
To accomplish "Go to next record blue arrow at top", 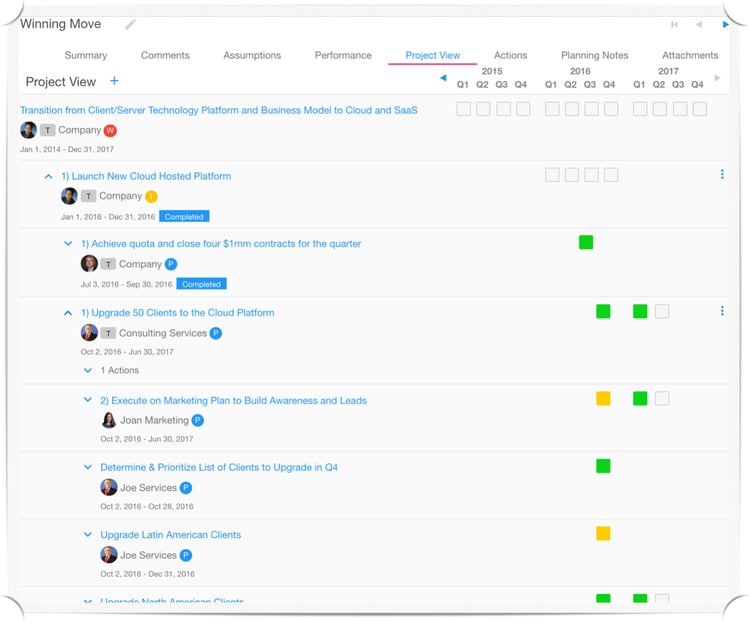I will 726,24.
